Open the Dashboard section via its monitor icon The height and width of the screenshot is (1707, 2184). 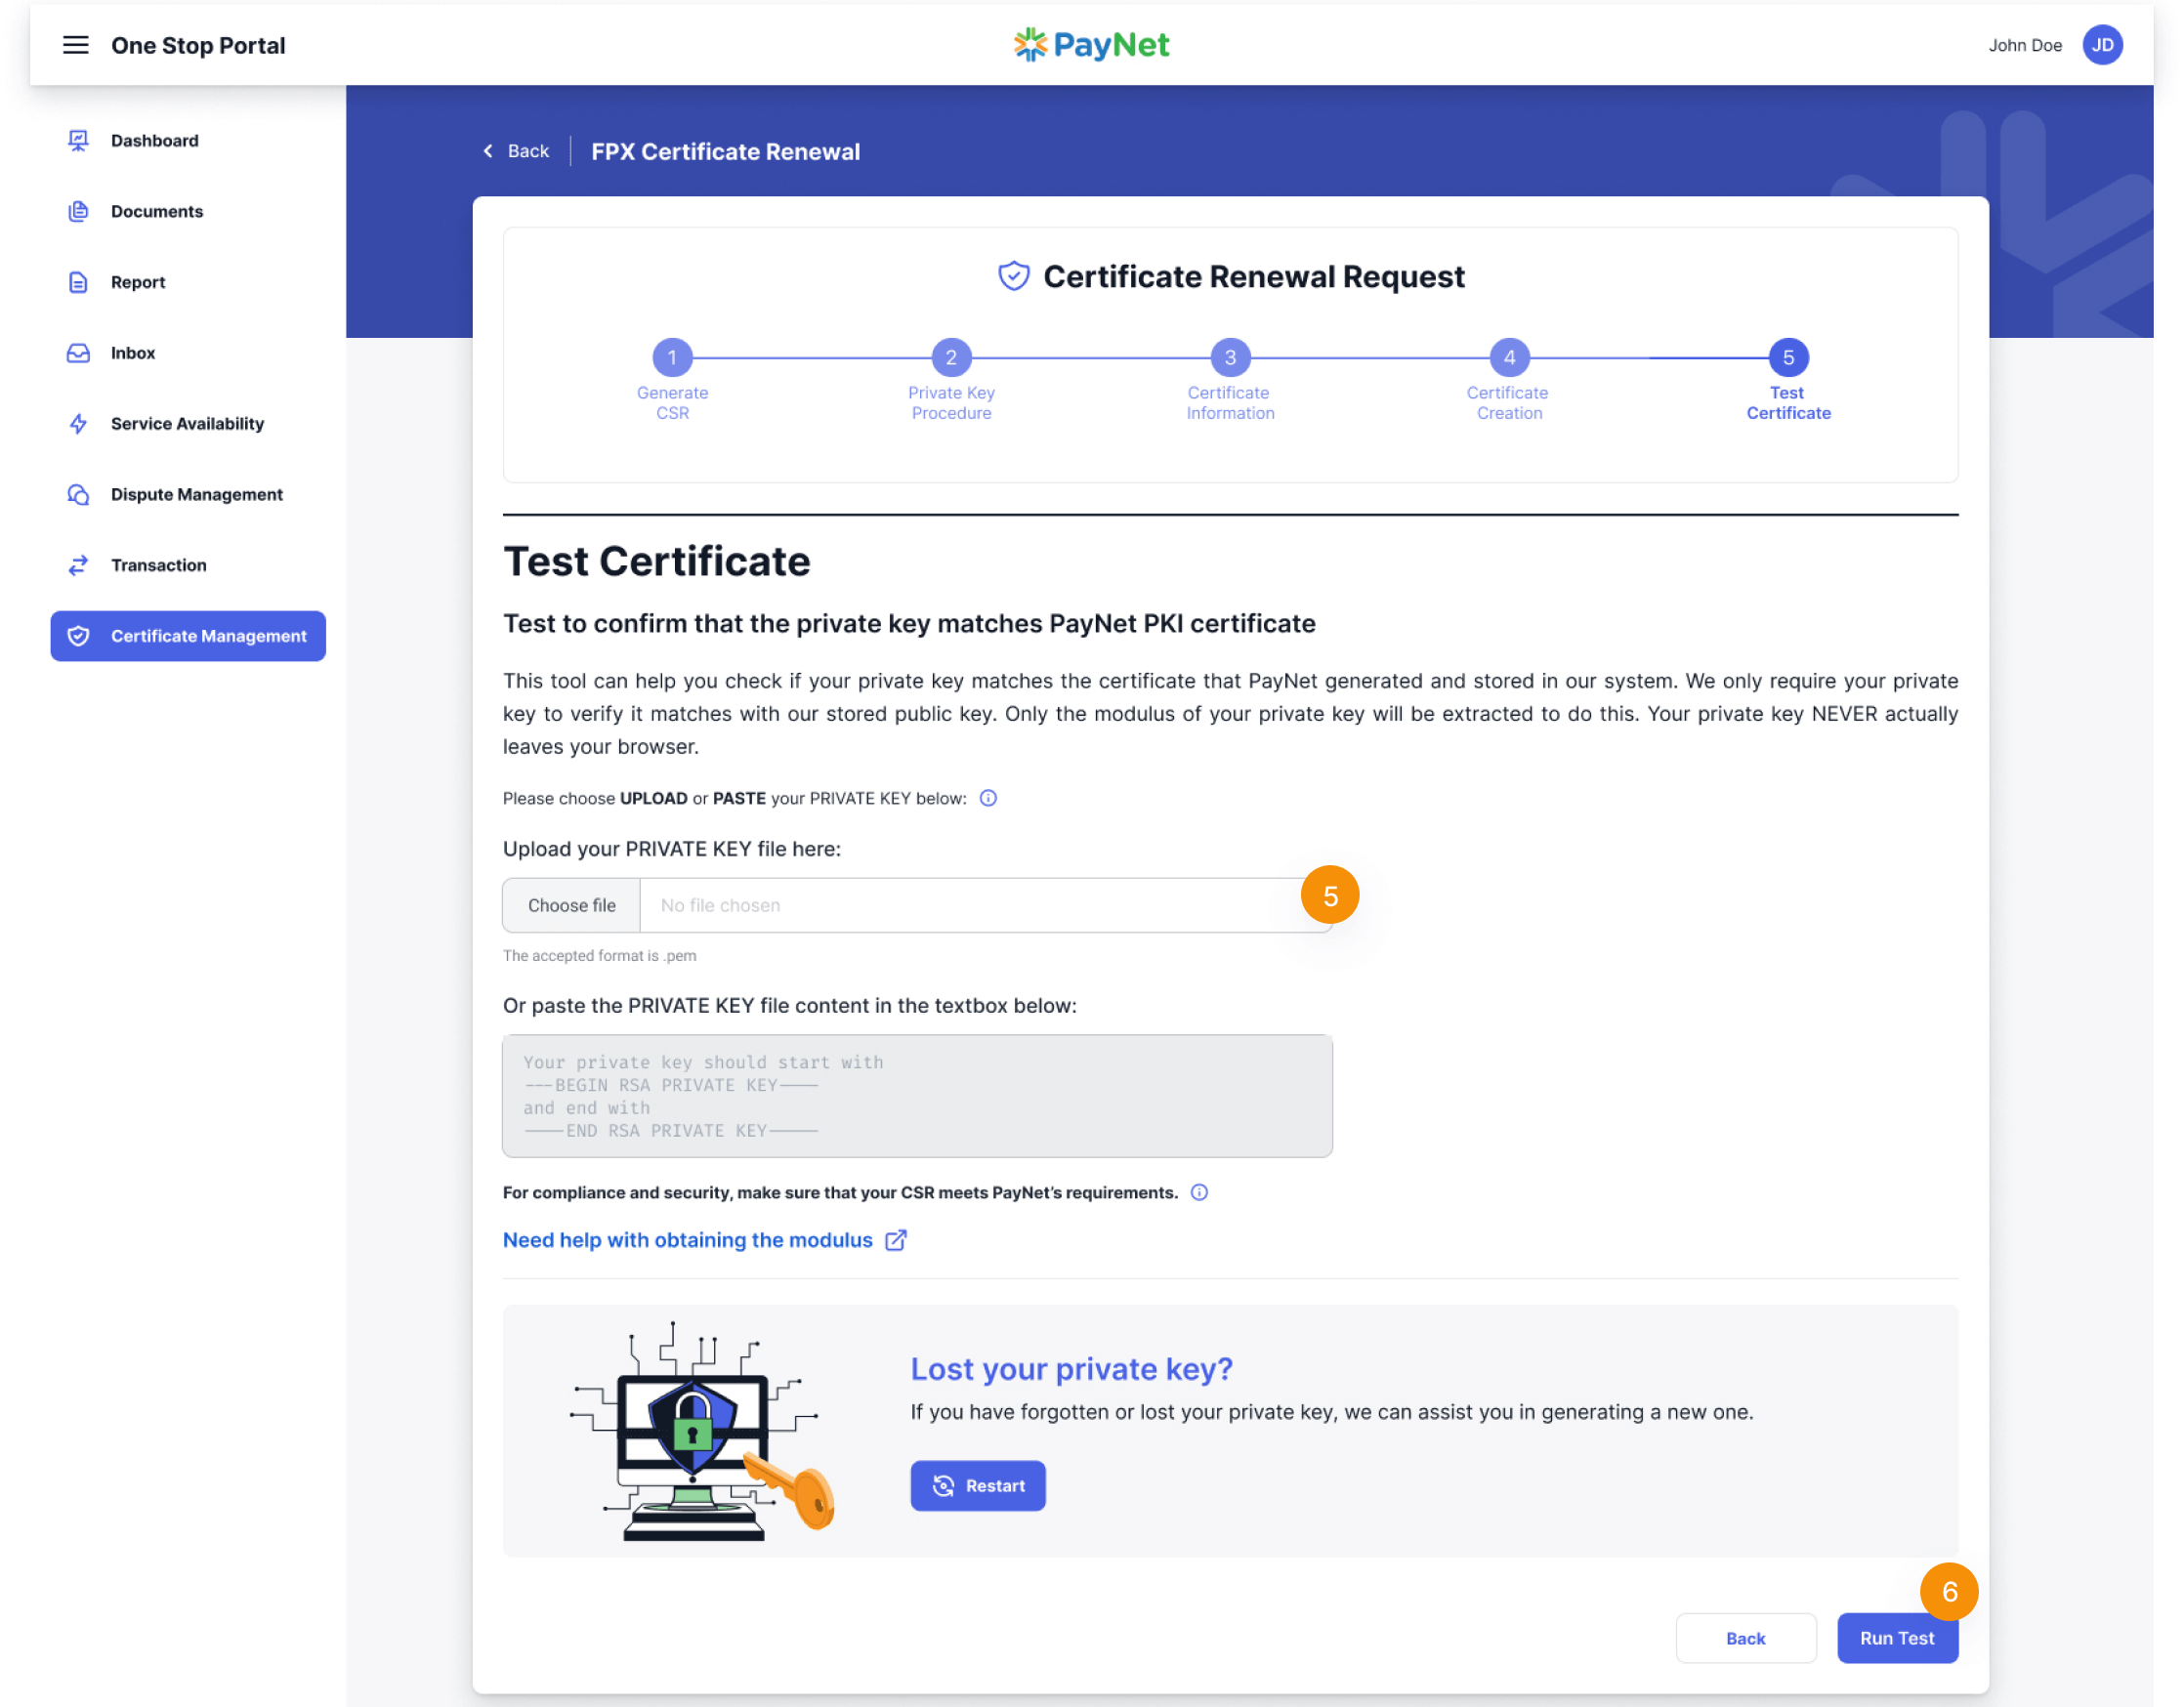78,140
